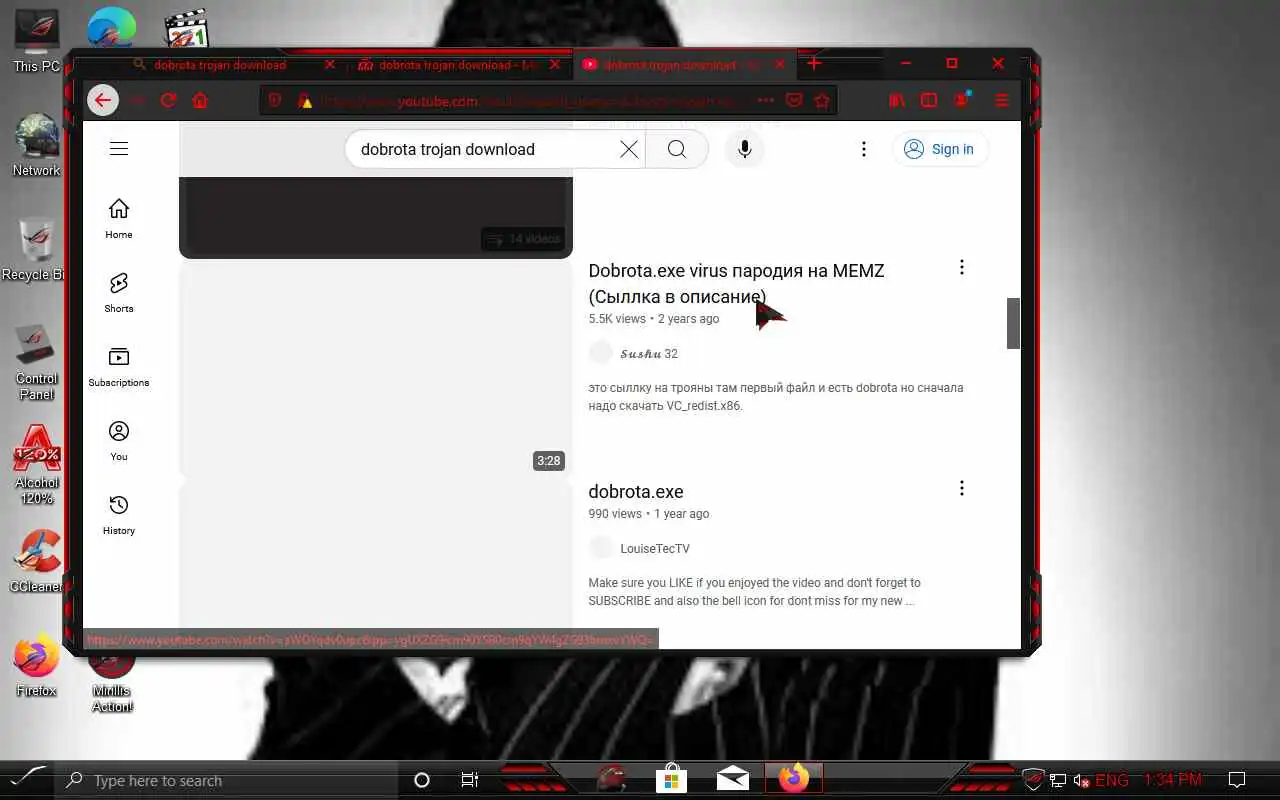Open more options for dobrota.exe video

coord(962,488)
